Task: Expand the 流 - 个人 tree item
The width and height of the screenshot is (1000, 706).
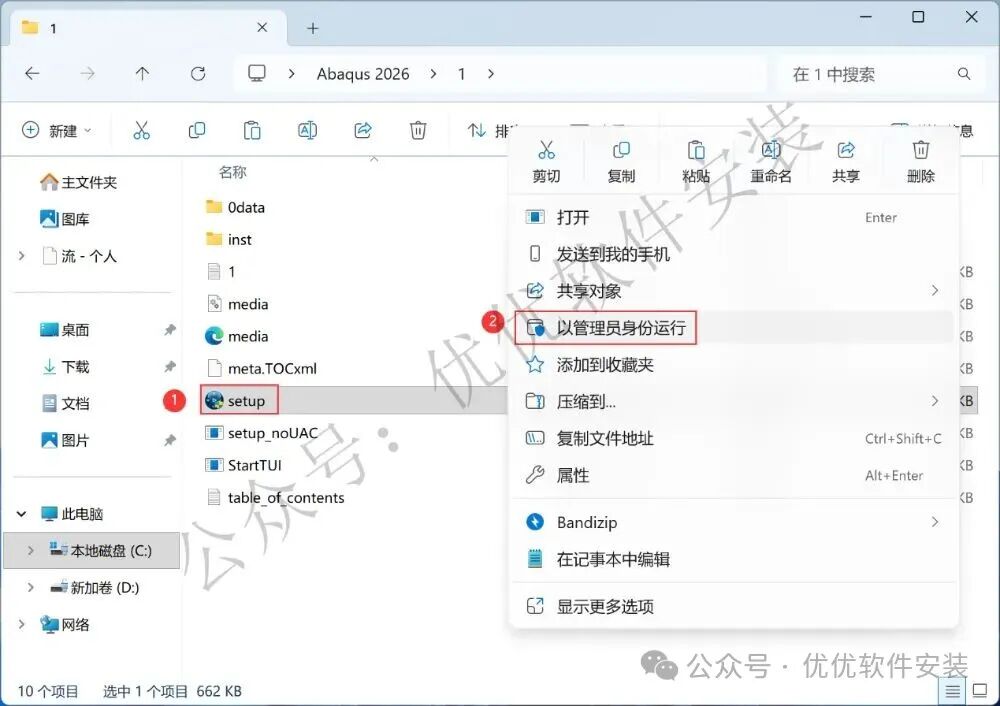Action: 22,256
